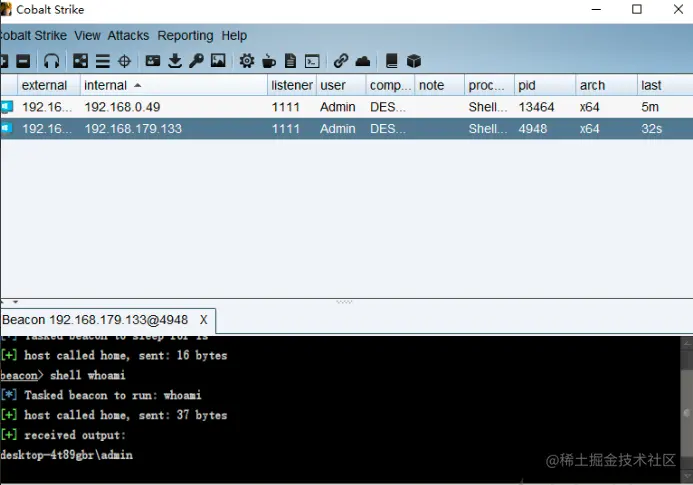693x485 pixels.
Task: Click the Java Signed Applet coffee icon
Action: coord(269,61)
